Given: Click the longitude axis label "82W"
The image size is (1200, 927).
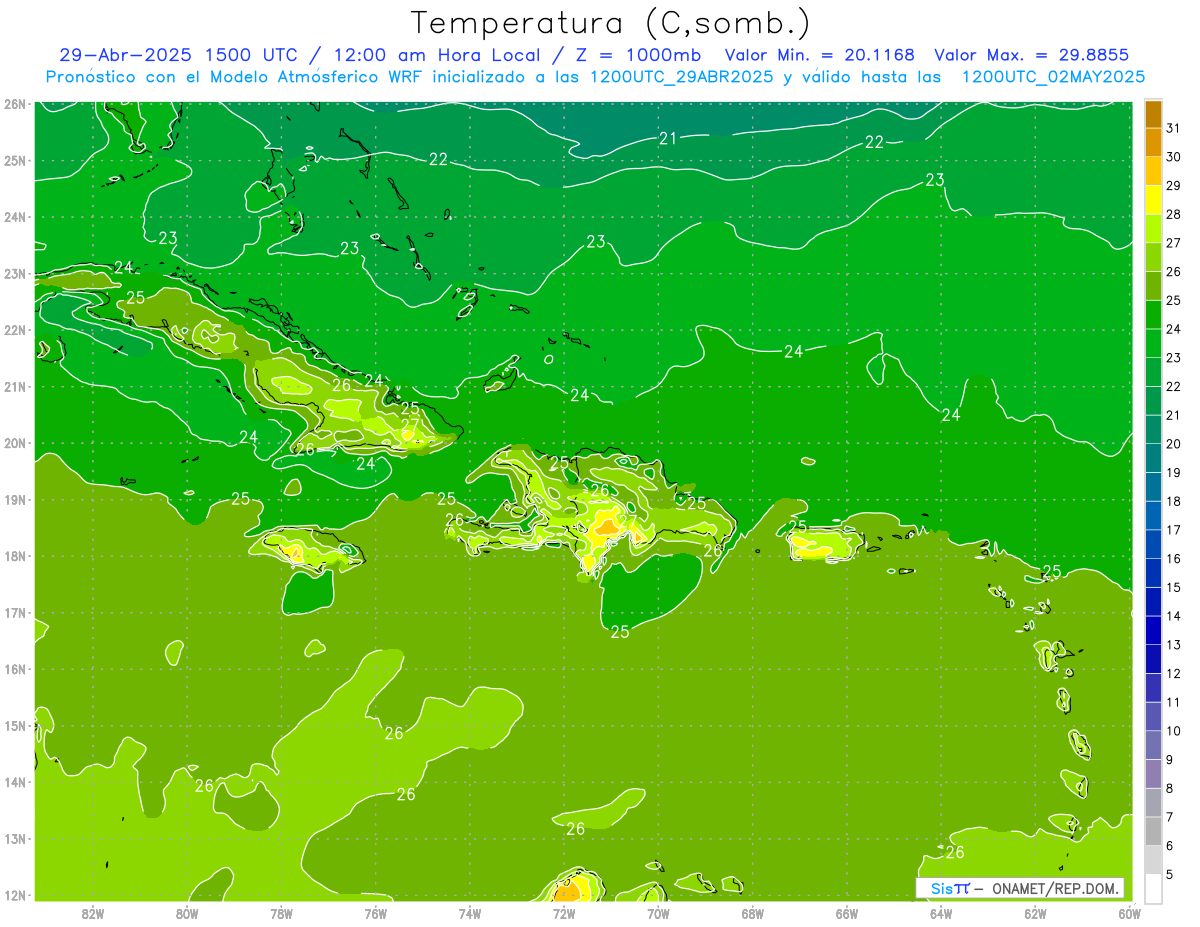Looking at the screenshot, I should (93, 913).
